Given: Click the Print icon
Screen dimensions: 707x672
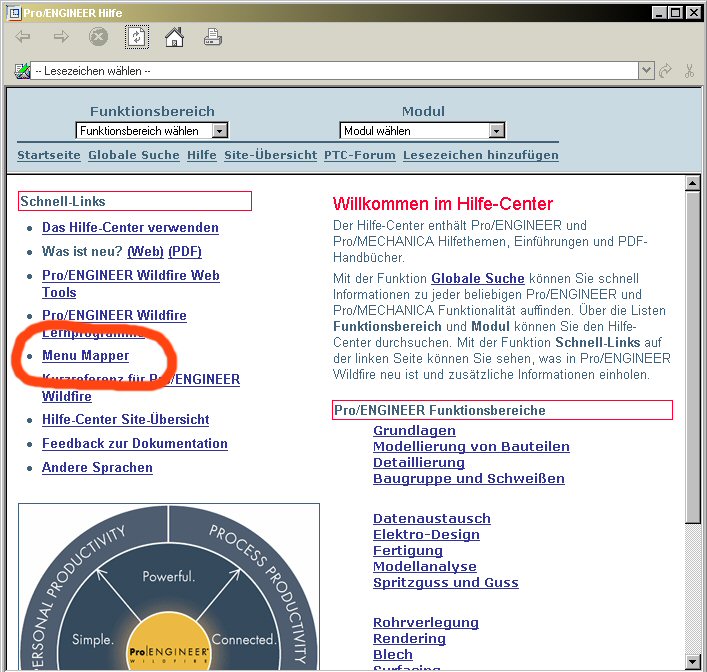Looking at the screenshot, I should [212, 37].
